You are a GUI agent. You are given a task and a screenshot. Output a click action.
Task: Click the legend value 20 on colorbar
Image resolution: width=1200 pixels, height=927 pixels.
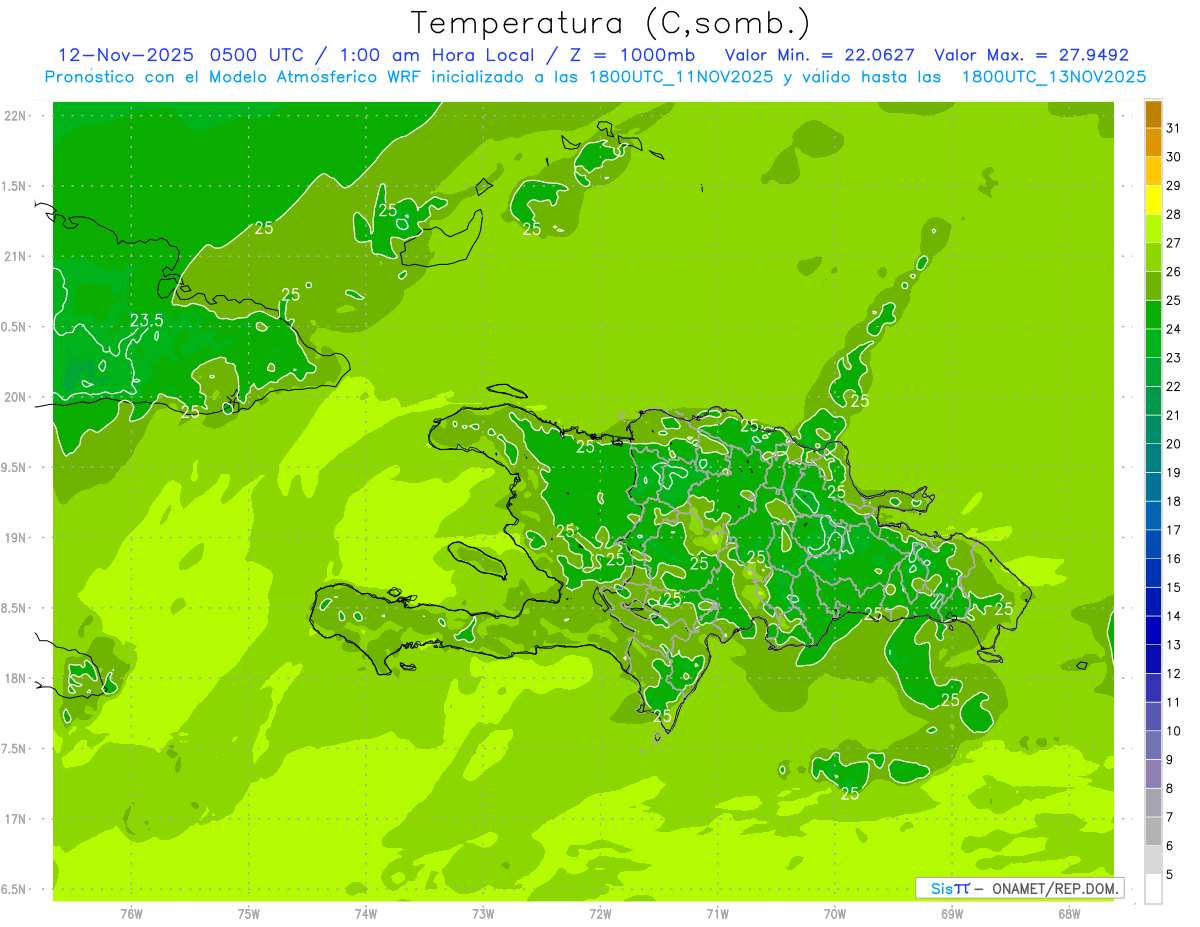click(x=1173, y=444)
